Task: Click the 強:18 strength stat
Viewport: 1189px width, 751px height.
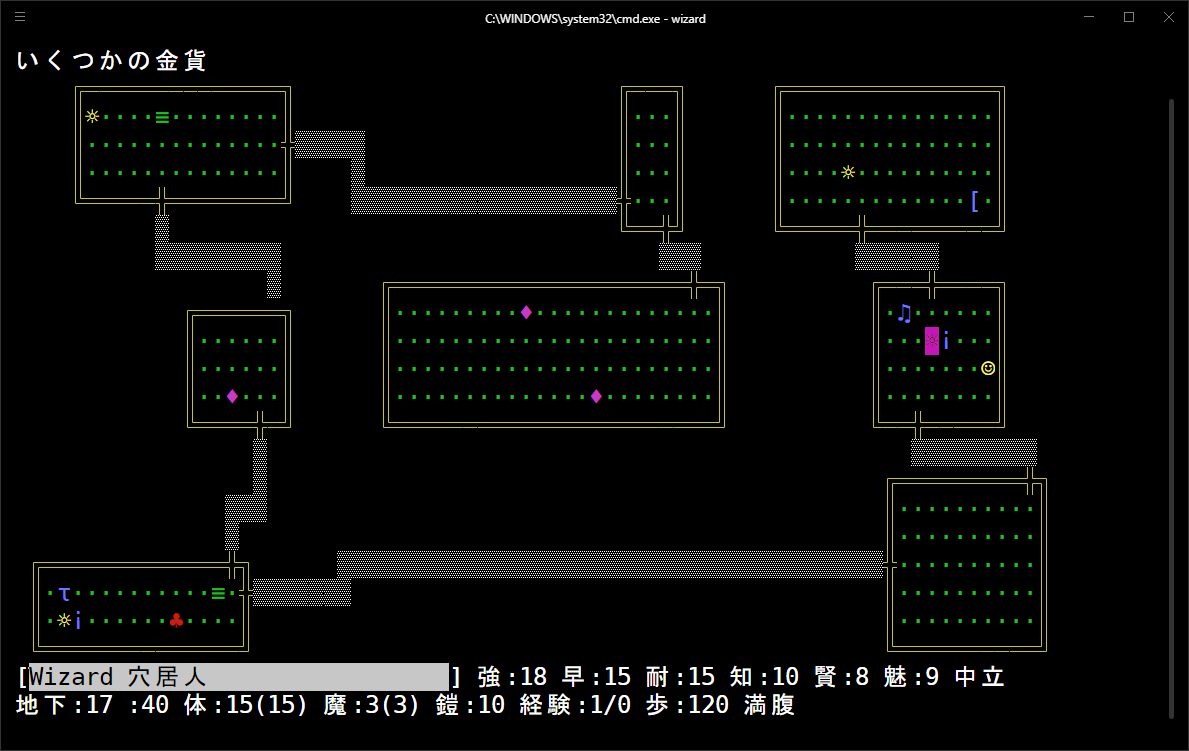Action: coord(513,677)
